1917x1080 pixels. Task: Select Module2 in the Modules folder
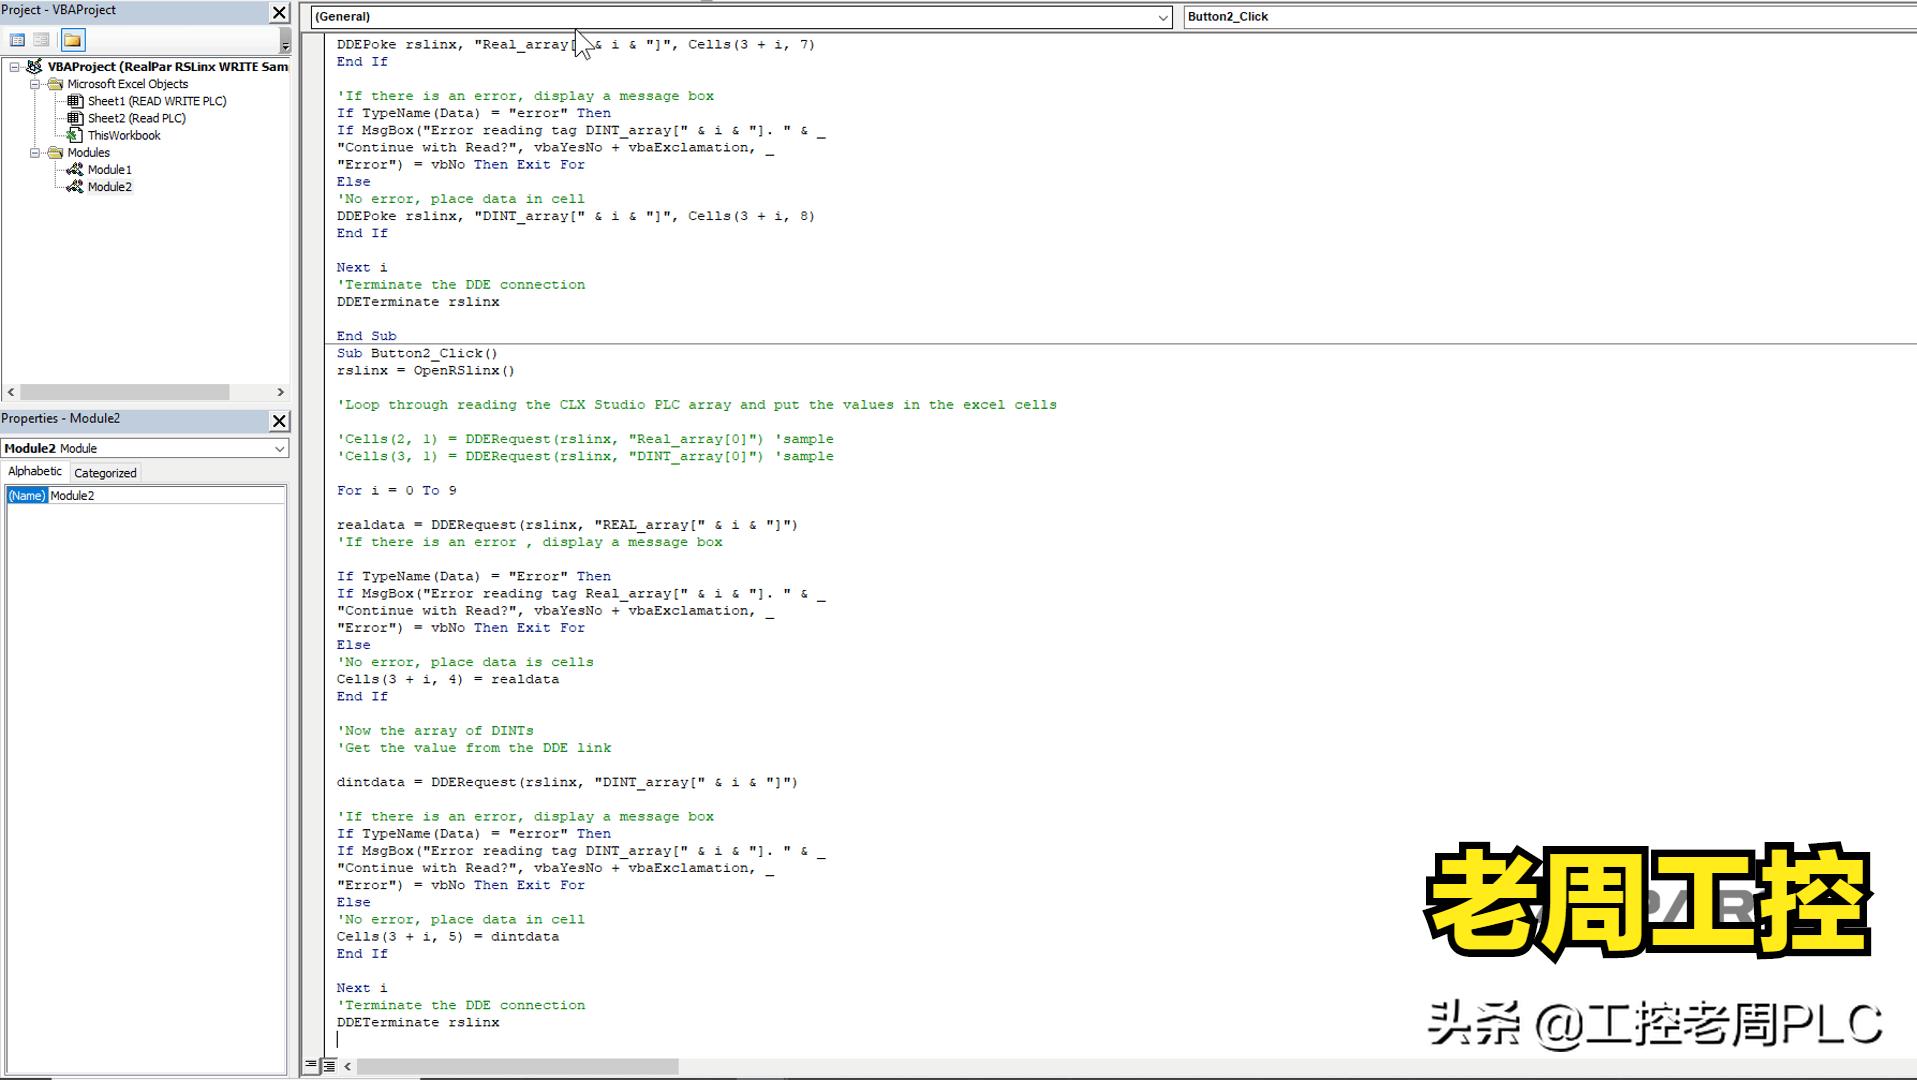point(109,187)
